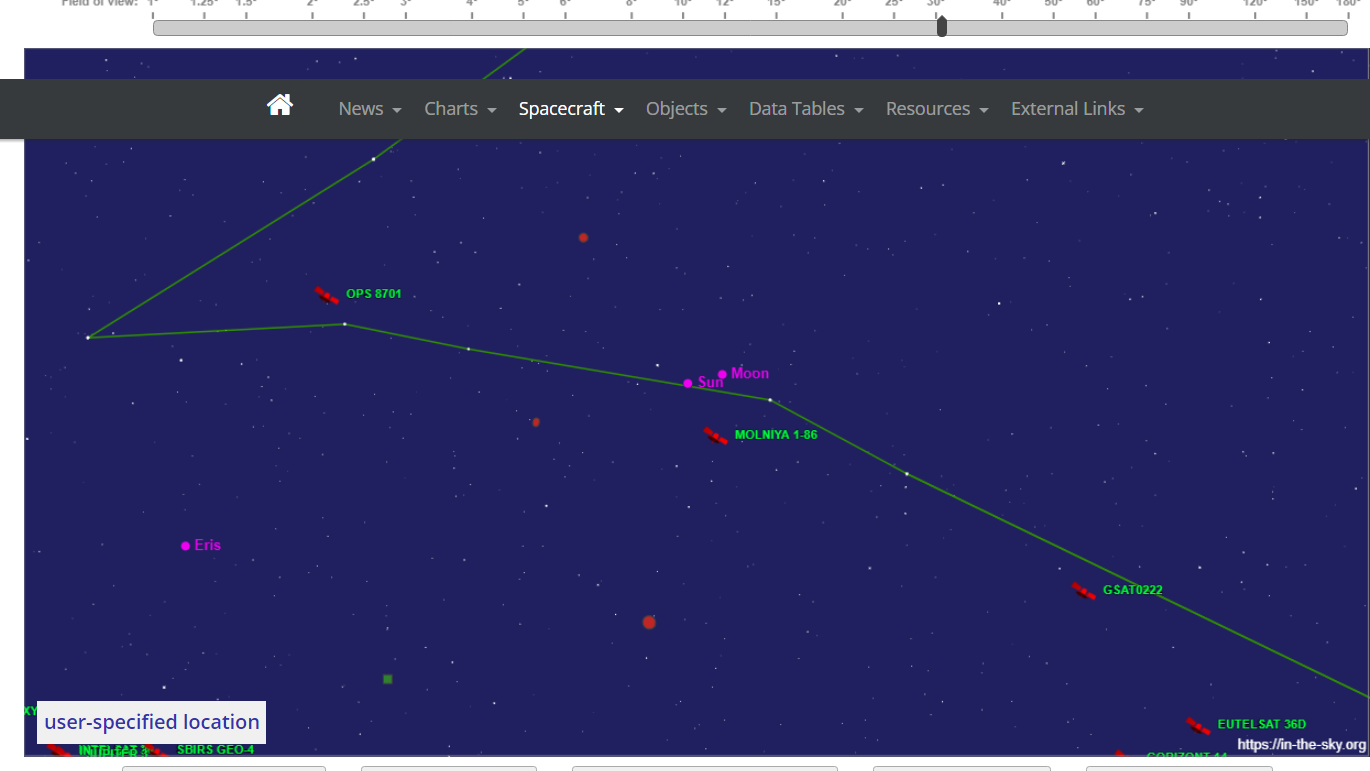Open the External Links menu
Viewport: 1370px width, 771px height.
tap(1077, 109)
